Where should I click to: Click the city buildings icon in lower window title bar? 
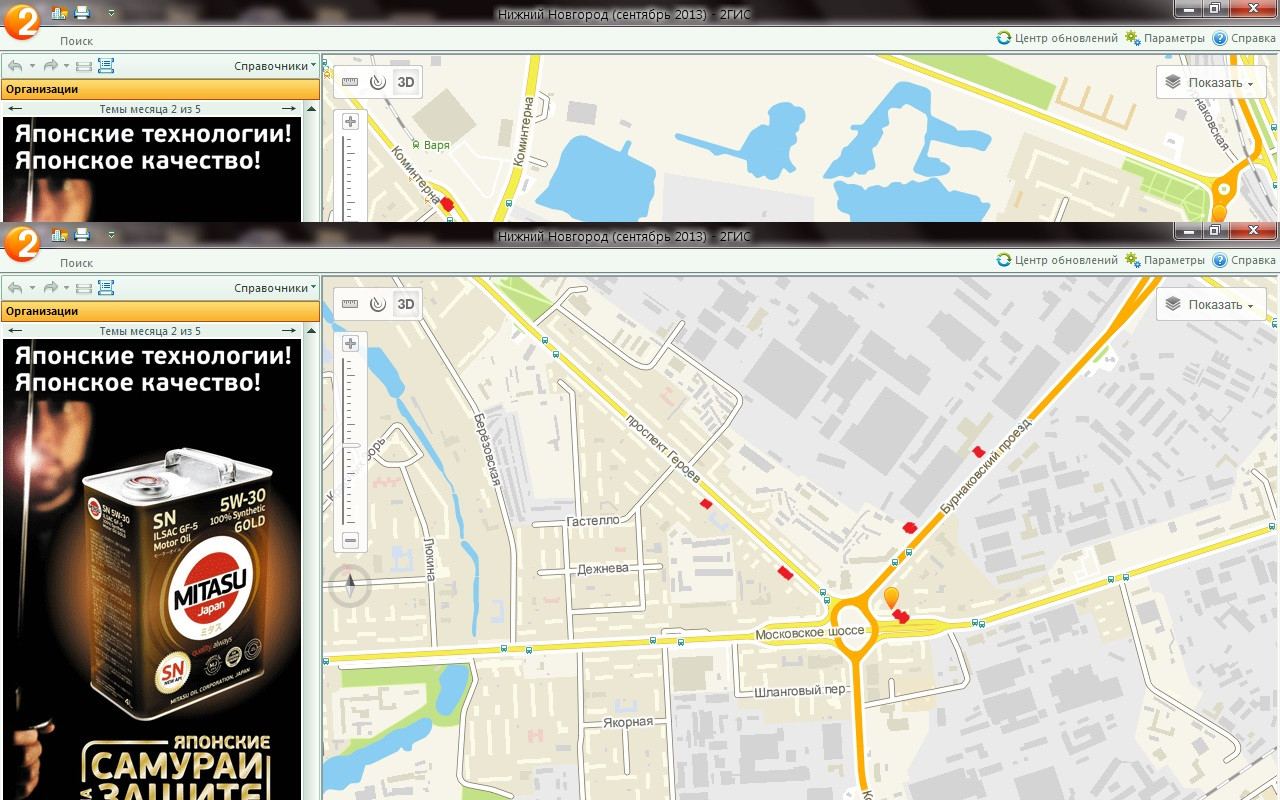pos(59,235)
